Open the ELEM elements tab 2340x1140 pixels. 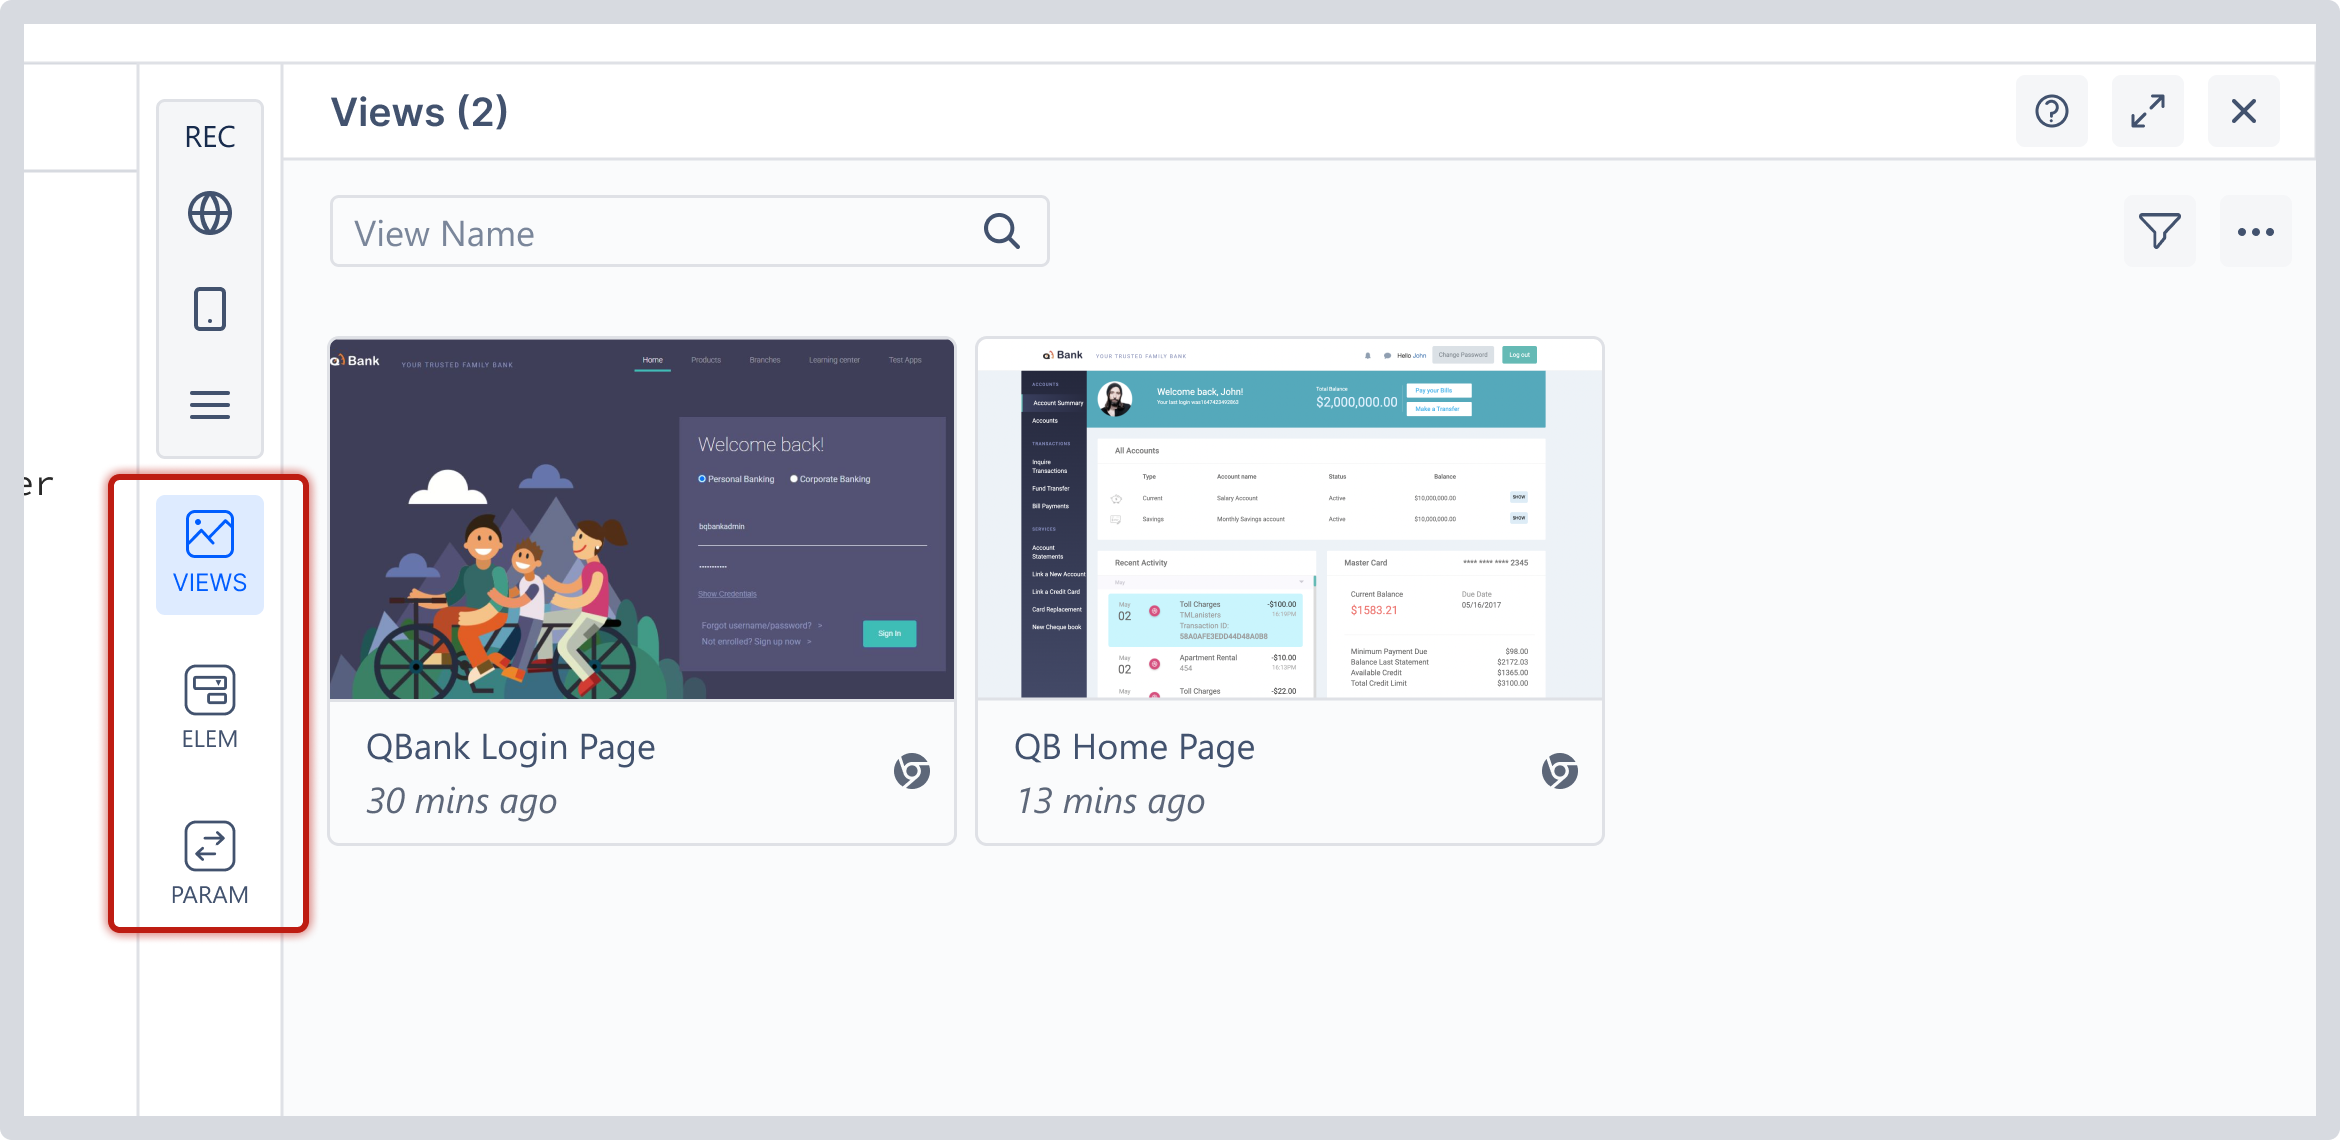pos(210,708)
